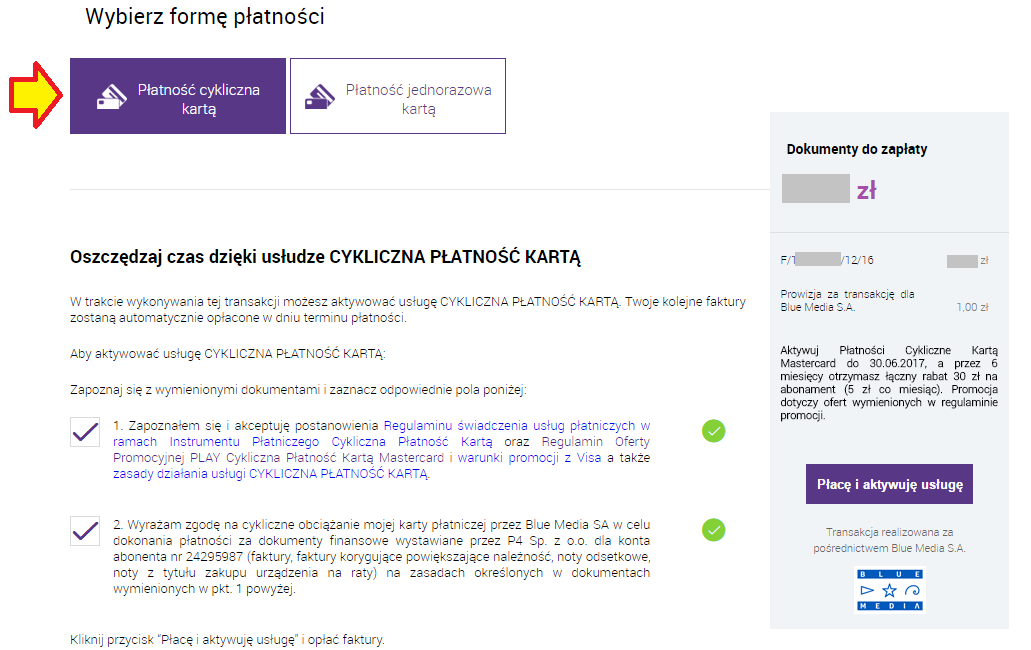Click Oszczędzaj czas dzięki usłudze heading
This screenshot has height=650, width=1031.
pos(325,257)
